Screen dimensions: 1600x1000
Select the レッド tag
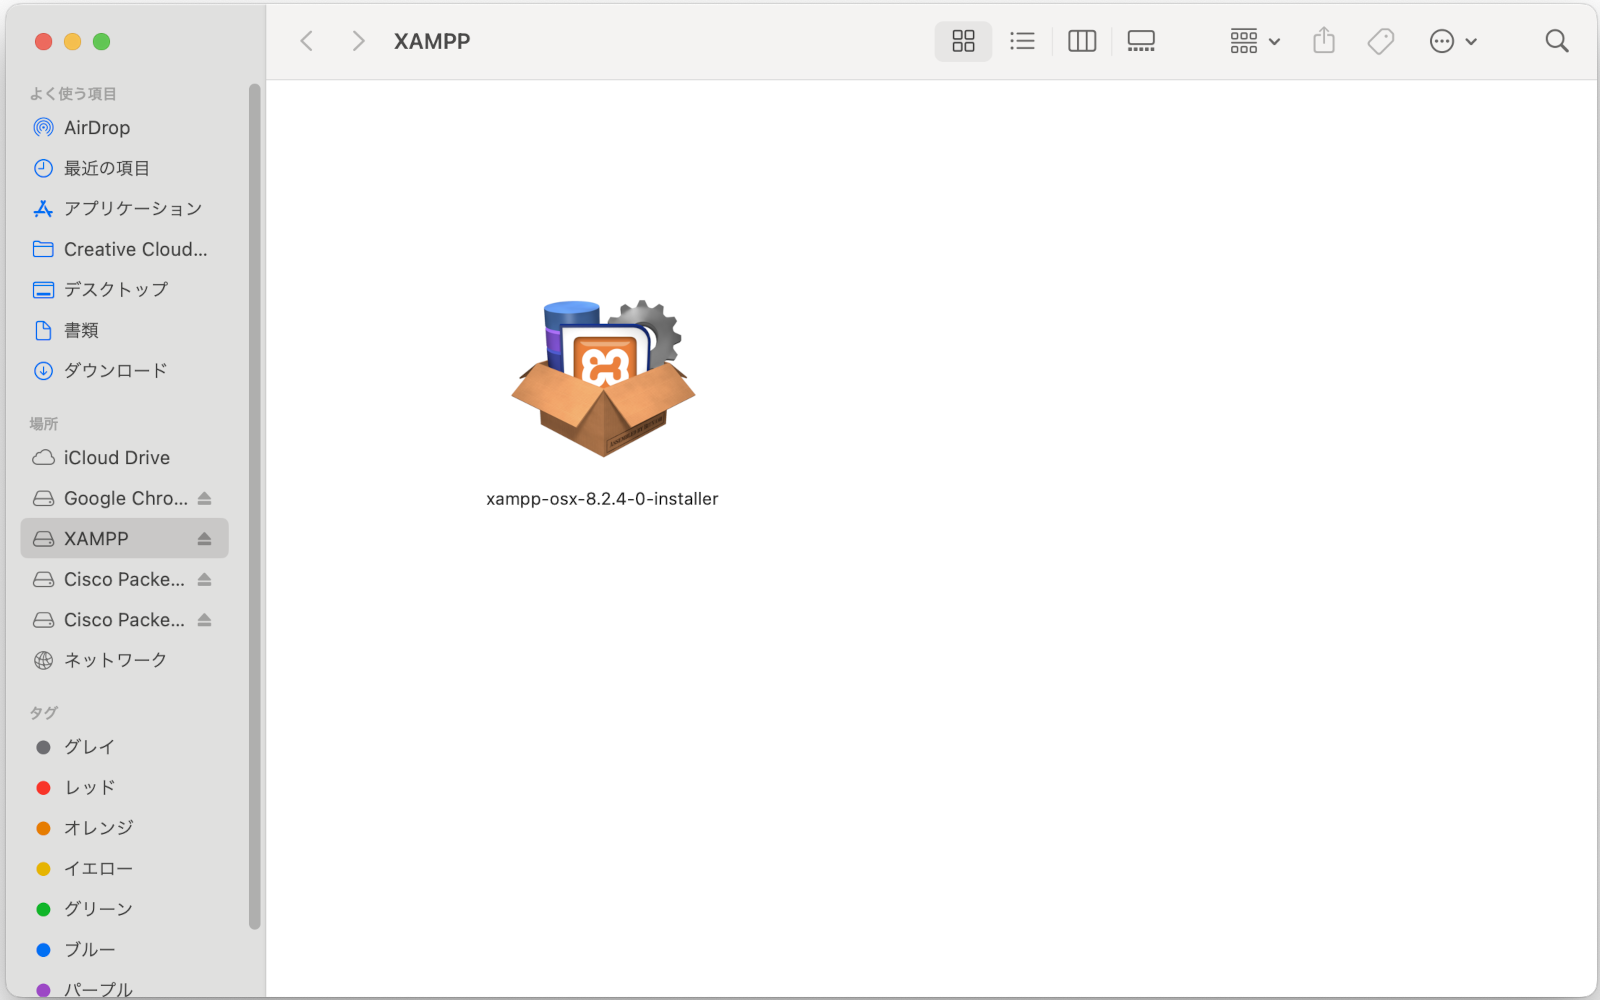(90, 788)
